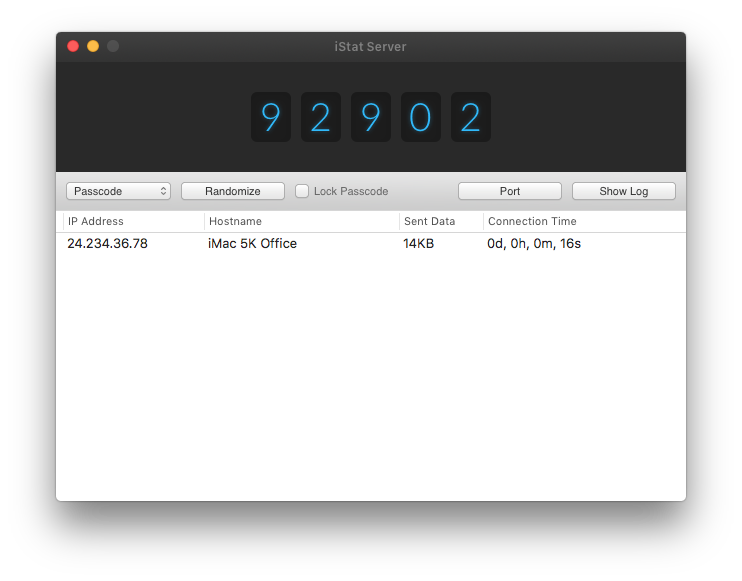Click the passcode digit 0

pyautogui.click(x=421, y=117)
